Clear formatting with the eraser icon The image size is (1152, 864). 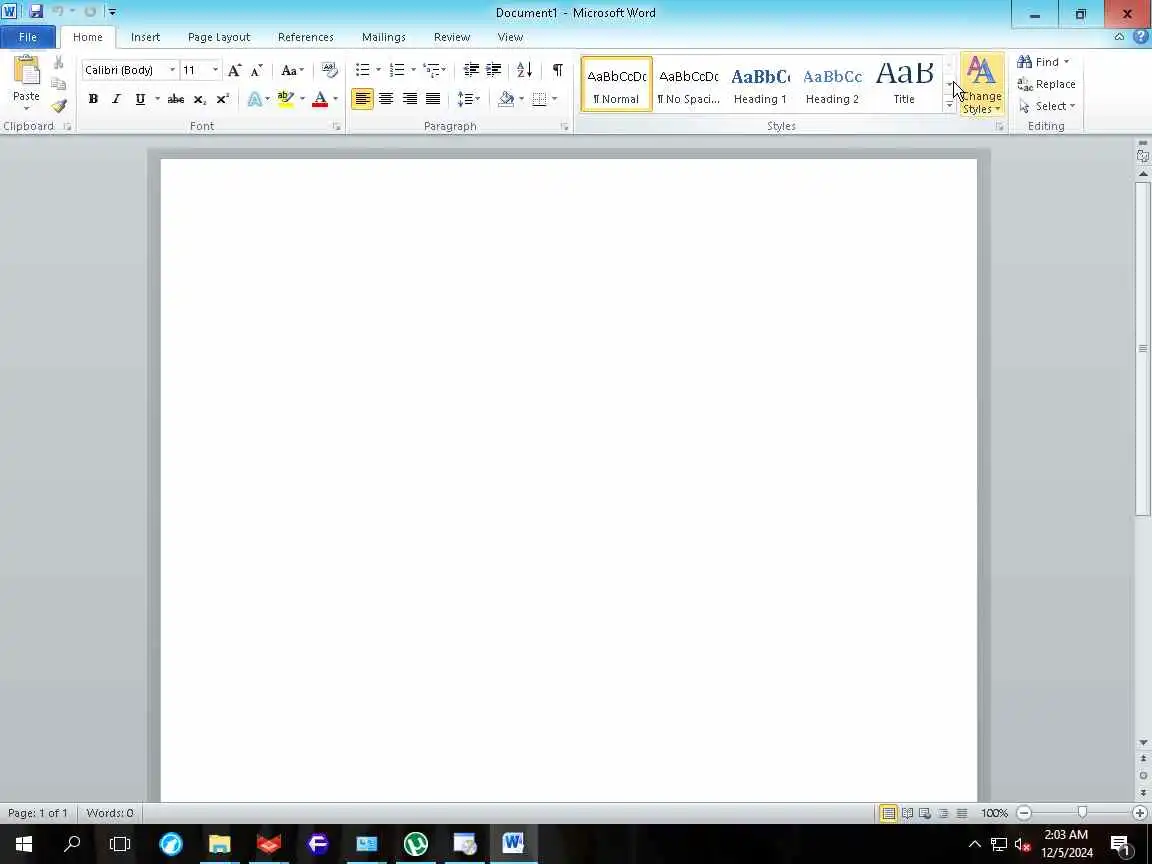click(330, 70)
